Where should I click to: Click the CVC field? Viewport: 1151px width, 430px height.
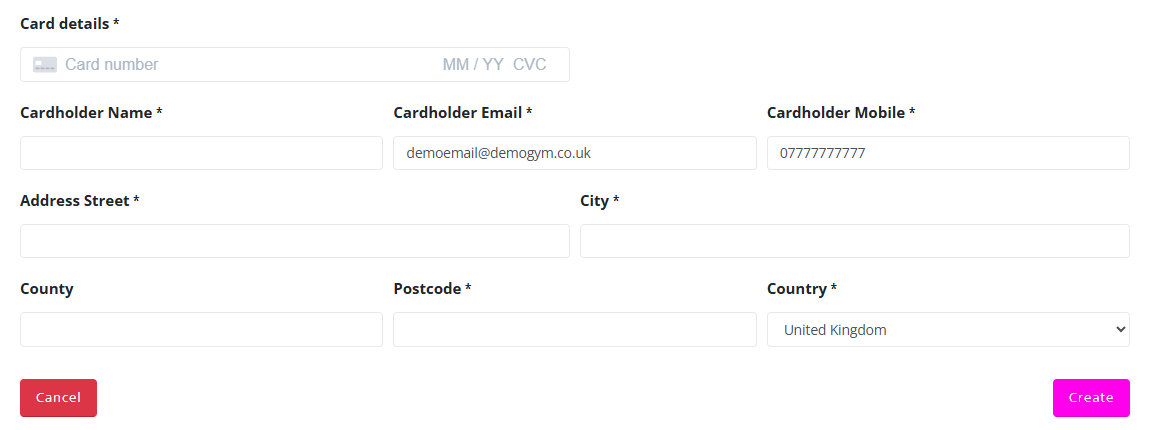pyautogui.click(x=530, y=64)
